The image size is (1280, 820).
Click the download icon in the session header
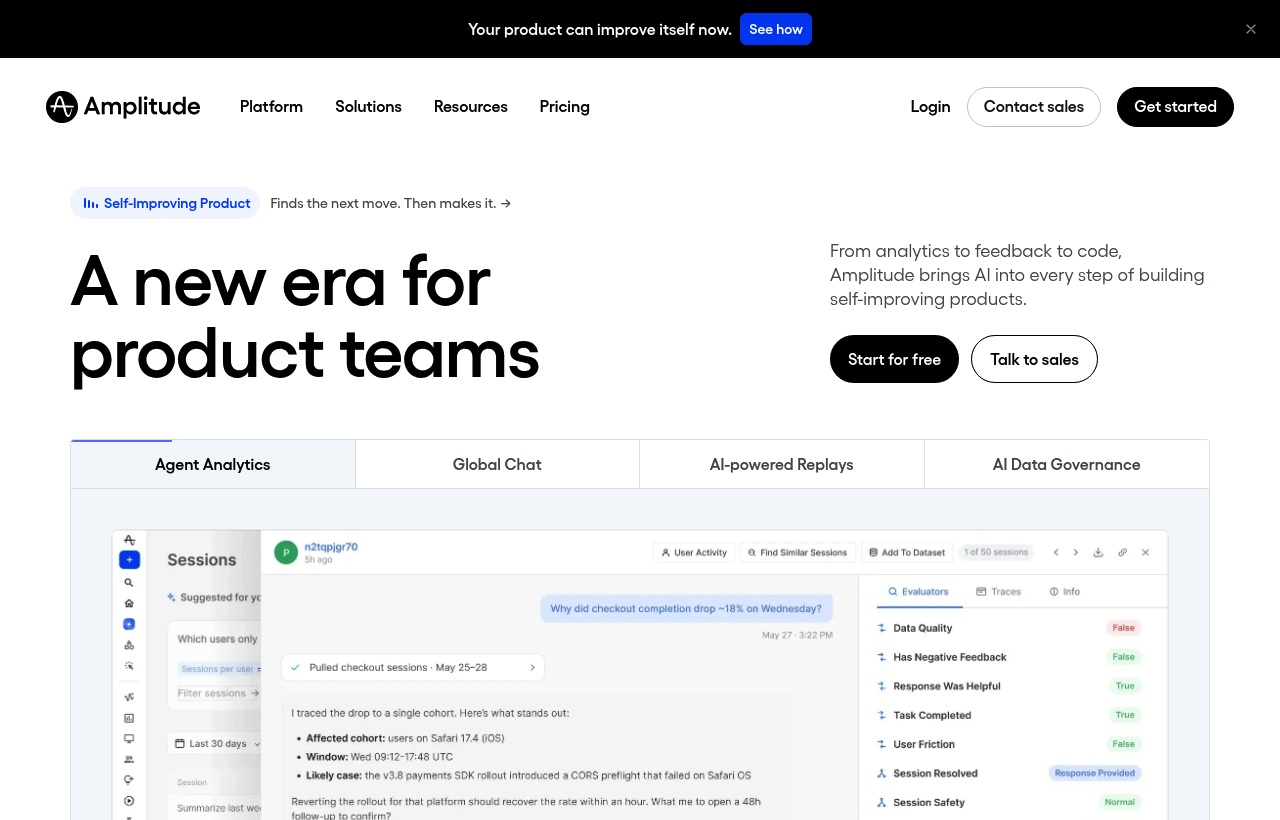pos(1098,552)
